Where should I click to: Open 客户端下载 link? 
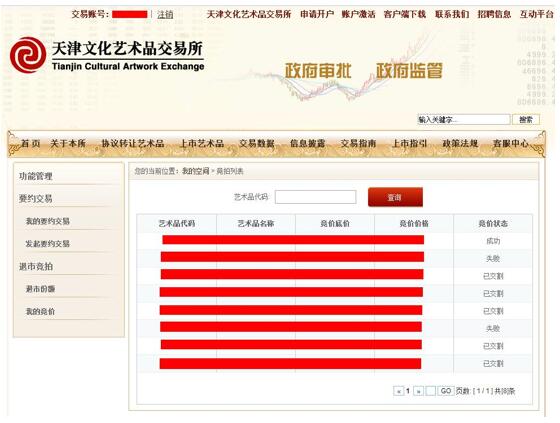coord(405,14)
